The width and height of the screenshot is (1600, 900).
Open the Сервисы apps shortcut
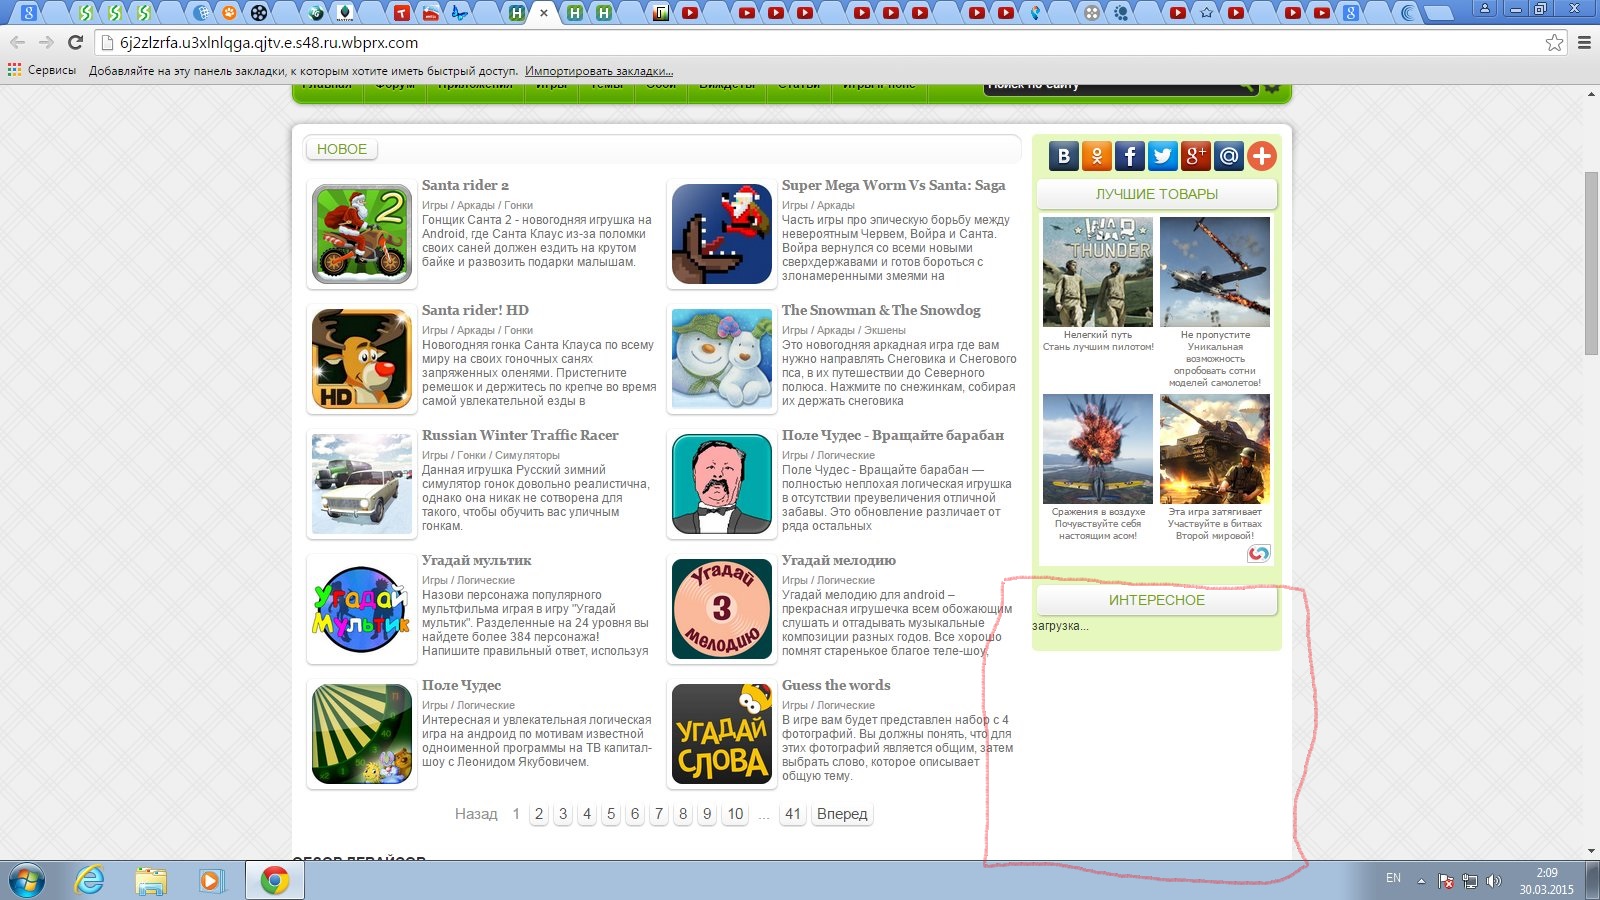tap(42, 70)
